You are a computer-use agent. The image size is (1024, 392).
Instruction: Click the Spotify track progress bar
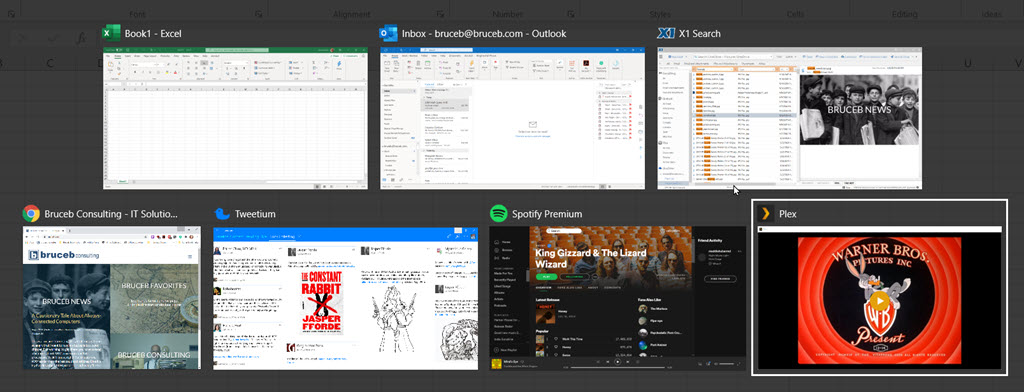point(617,368)
